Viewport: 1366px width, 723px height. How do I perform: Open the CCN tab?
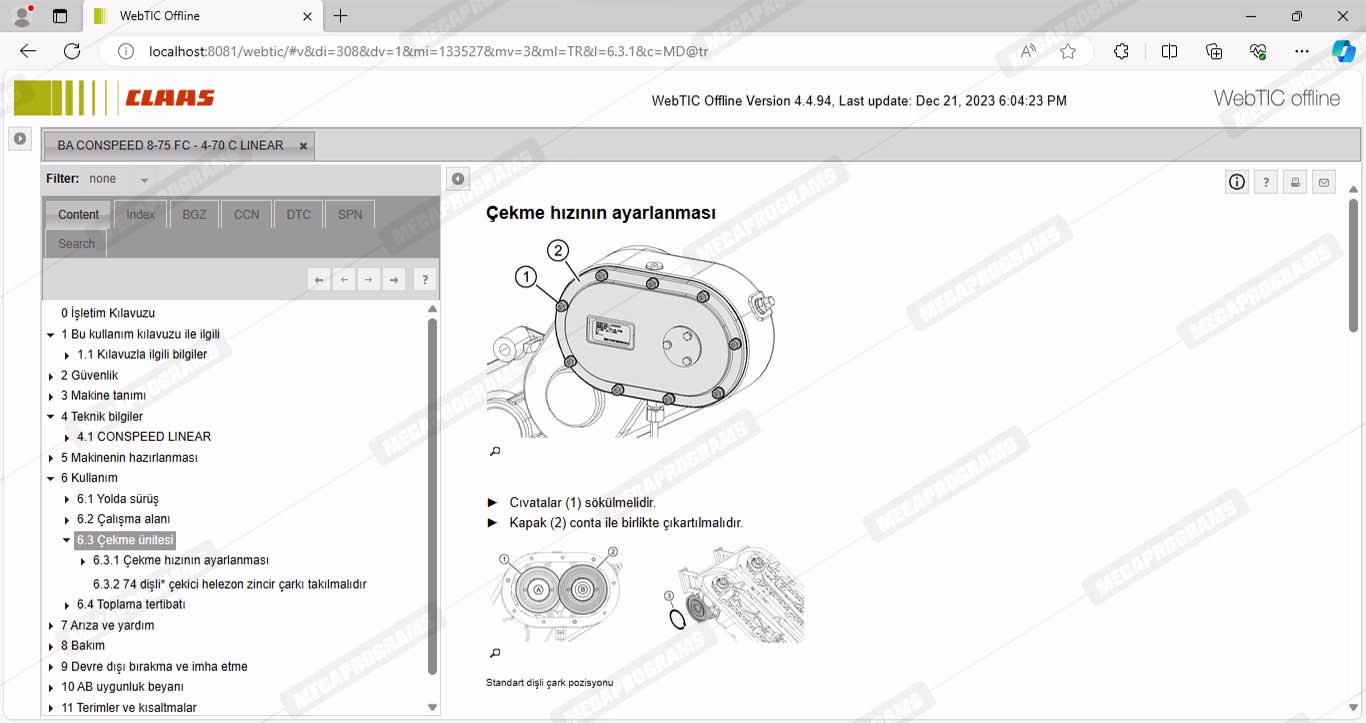(246, 214)
